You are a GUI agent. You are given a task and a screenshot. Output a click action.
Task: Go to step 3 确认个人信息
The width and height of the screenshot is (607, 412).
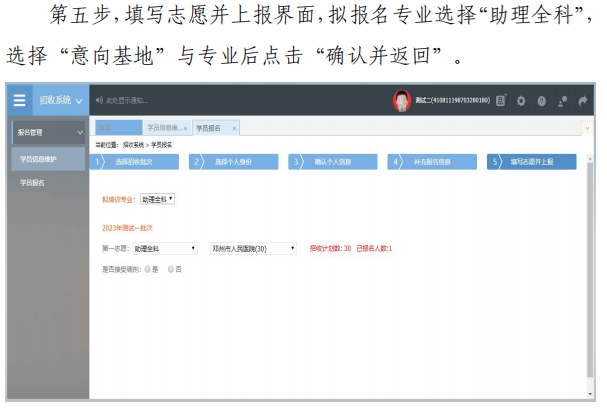click(x=333, y=162)
